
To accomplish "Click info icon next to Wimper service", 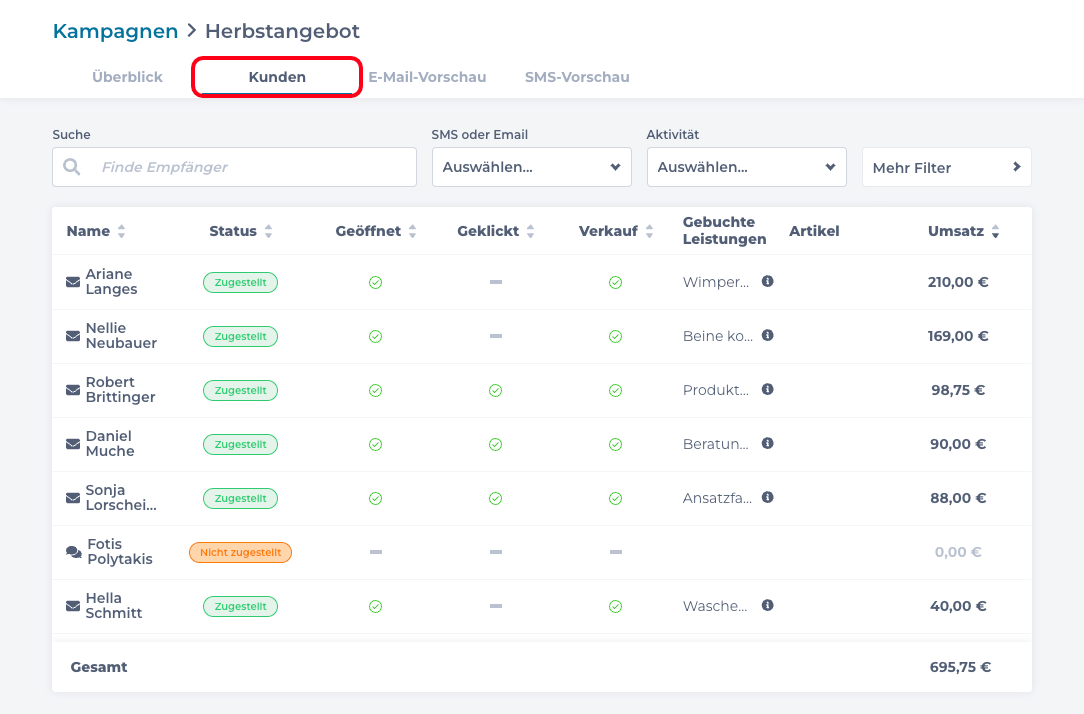I will click(767, 281).
